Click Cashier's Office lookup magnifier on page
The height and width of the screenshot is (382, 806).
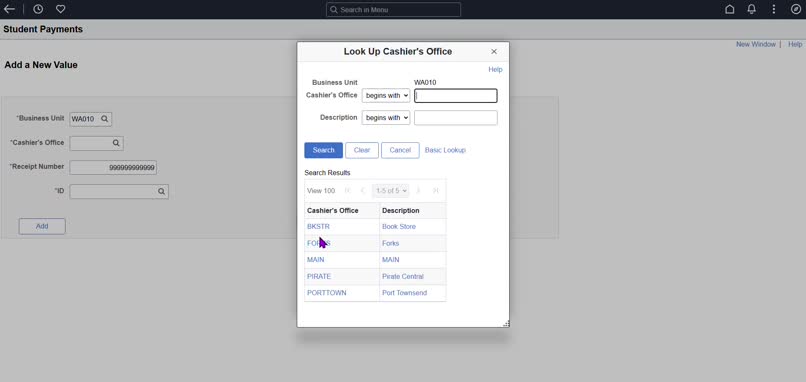click(116, 143)
